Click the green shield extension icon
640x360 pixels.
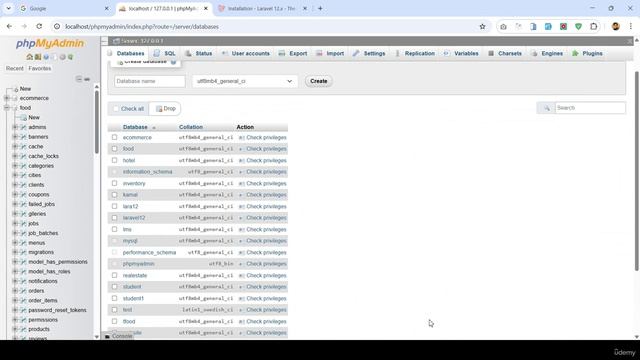click(x=578, y=27)
